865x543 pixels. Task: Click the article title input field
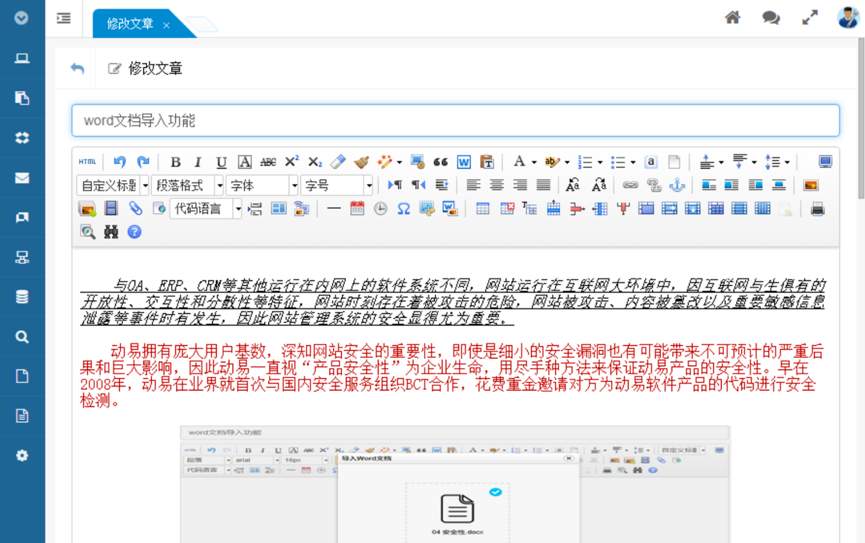click(x=455, y=121)
